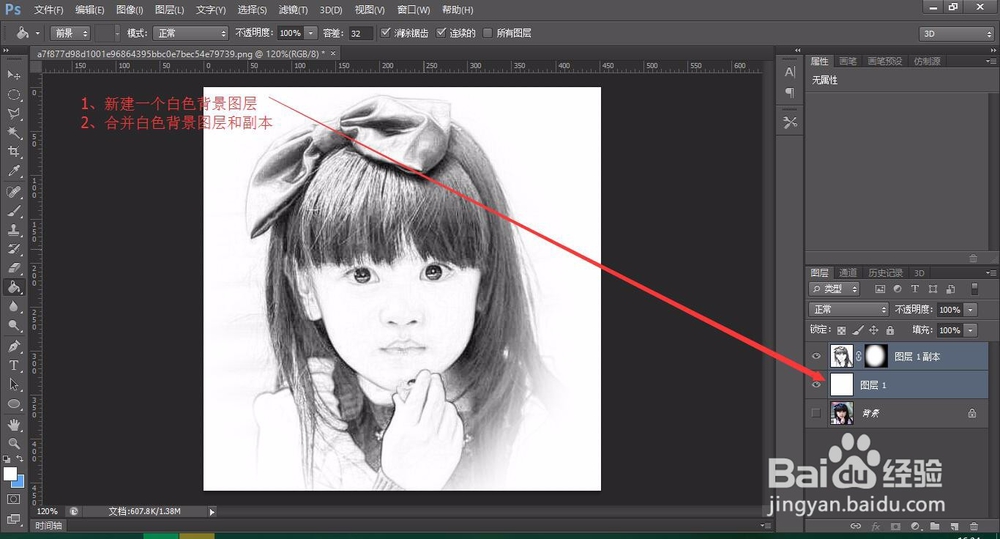Viewport: 1000px width, 539px height.
Task: Select the Zoom tool in toolbar
Action: (13, 443)
